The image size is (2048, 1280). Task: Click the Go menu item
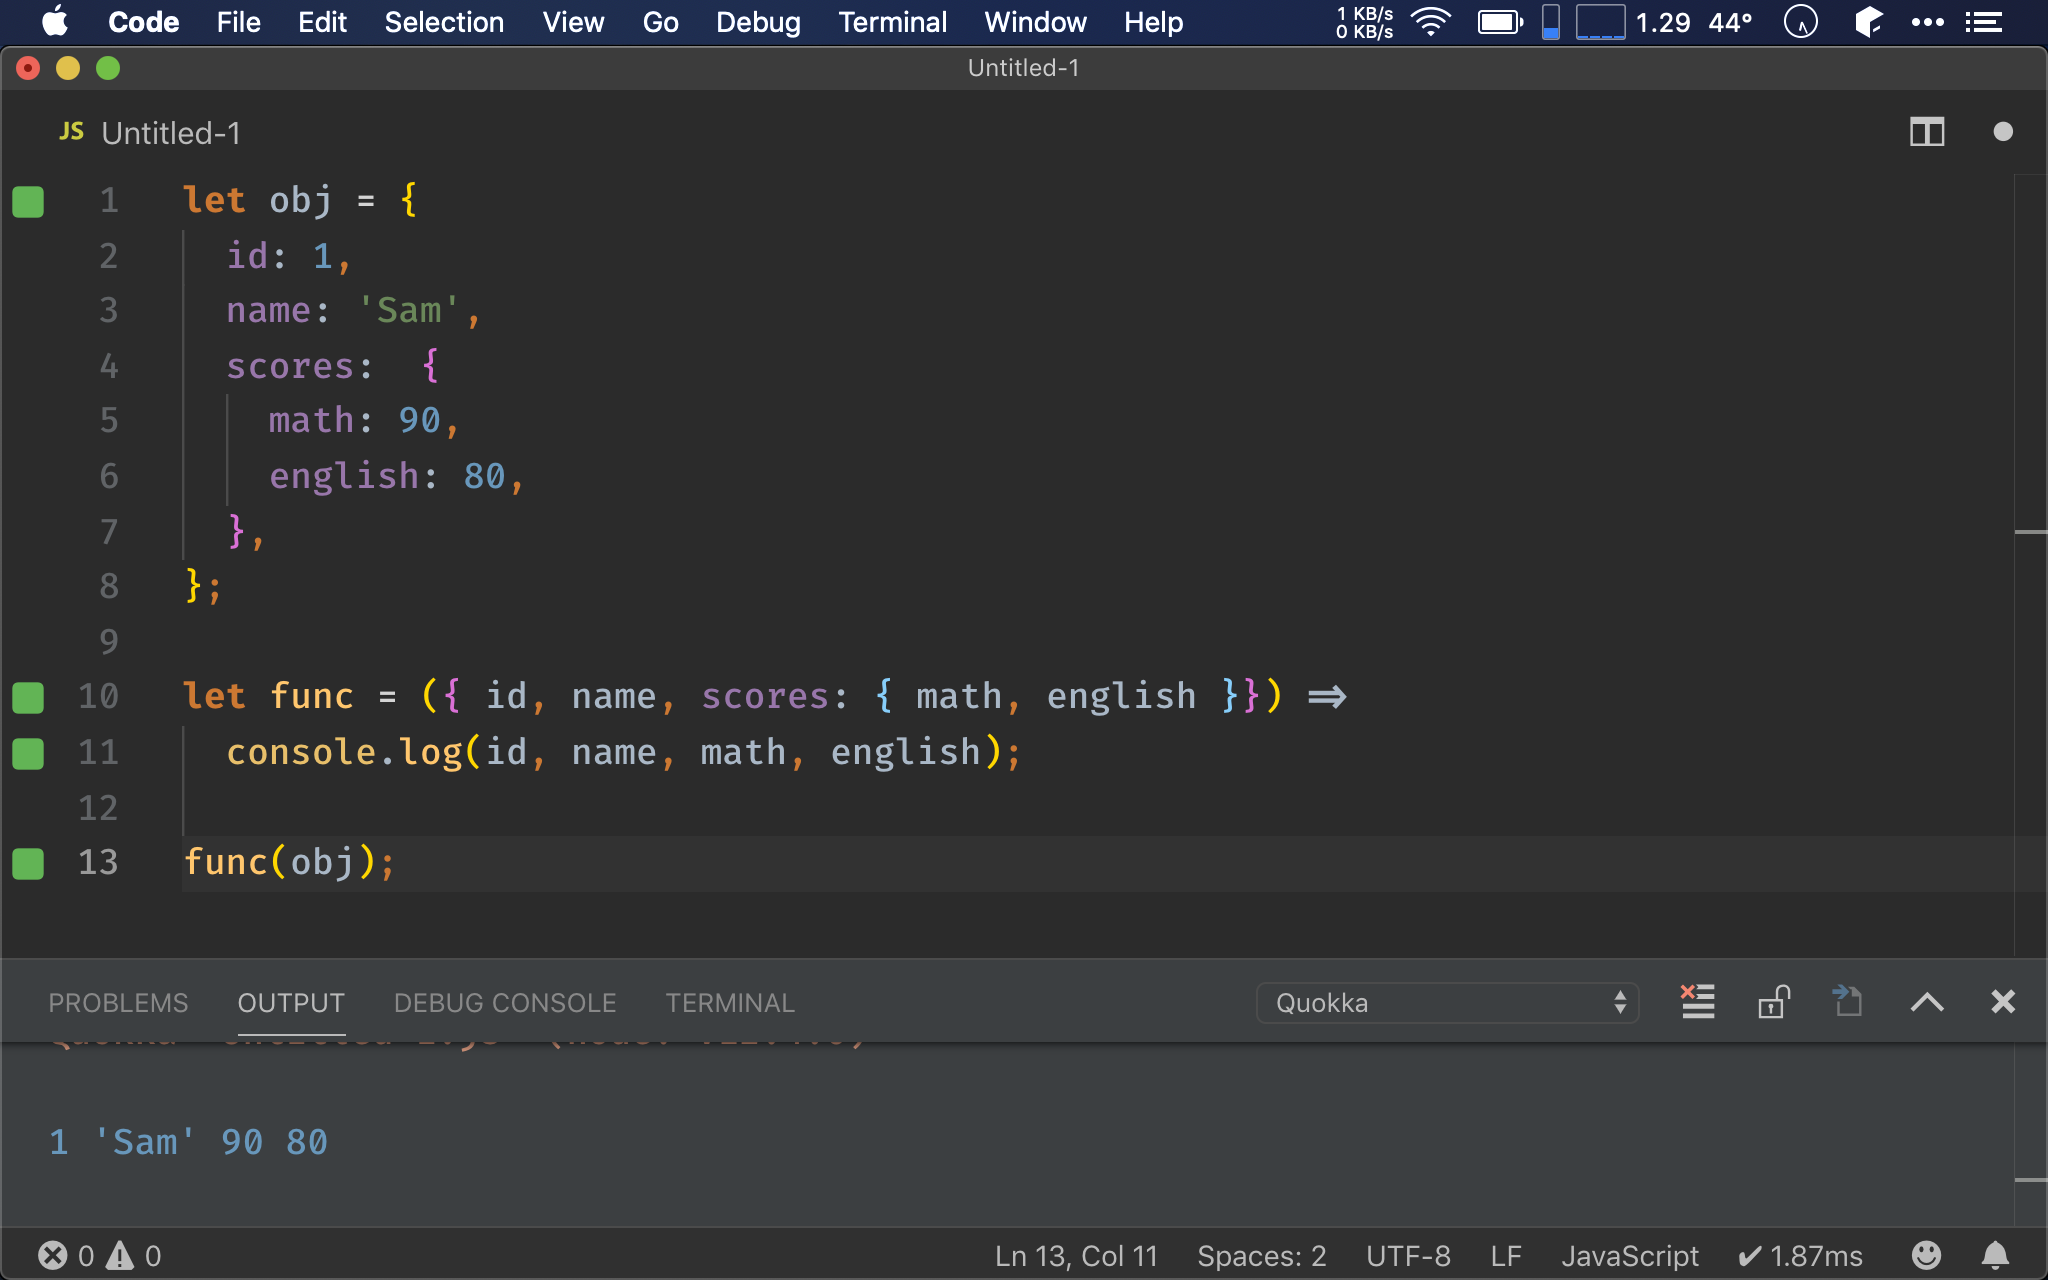(x=661, y=22)
